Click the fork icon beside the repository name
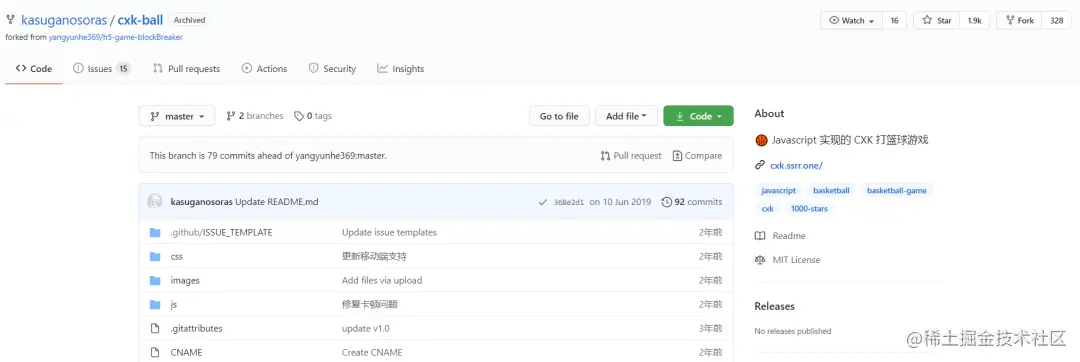1080x362 pixels. [x=10, y=20]
